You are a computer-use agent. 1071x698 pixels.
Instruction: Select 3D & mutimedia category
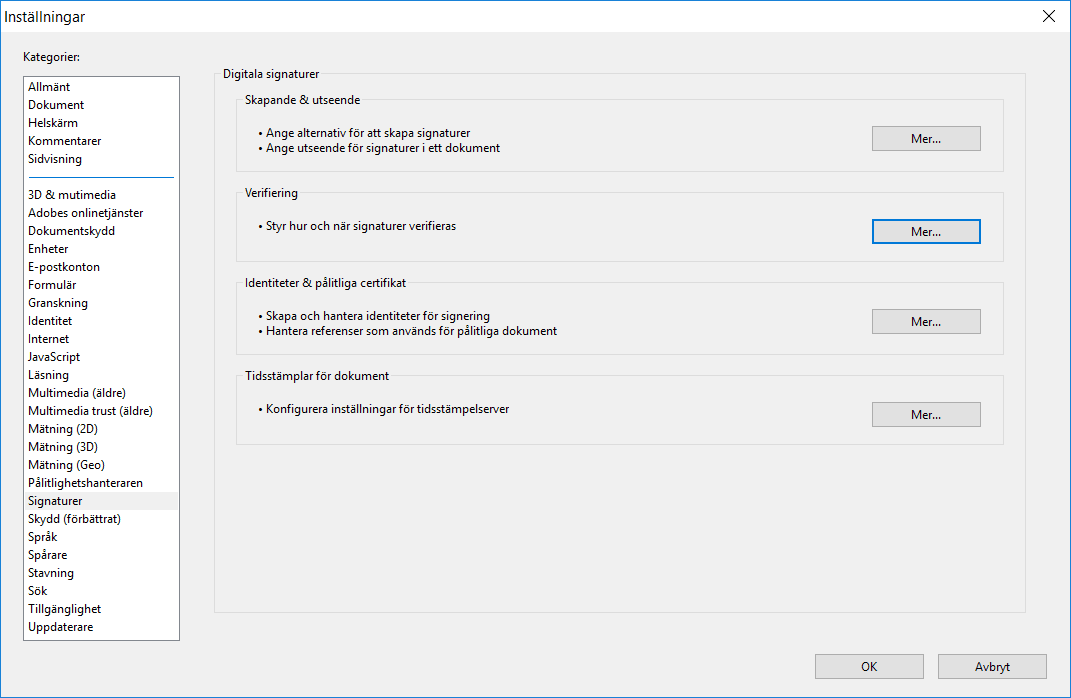[72, 195]
